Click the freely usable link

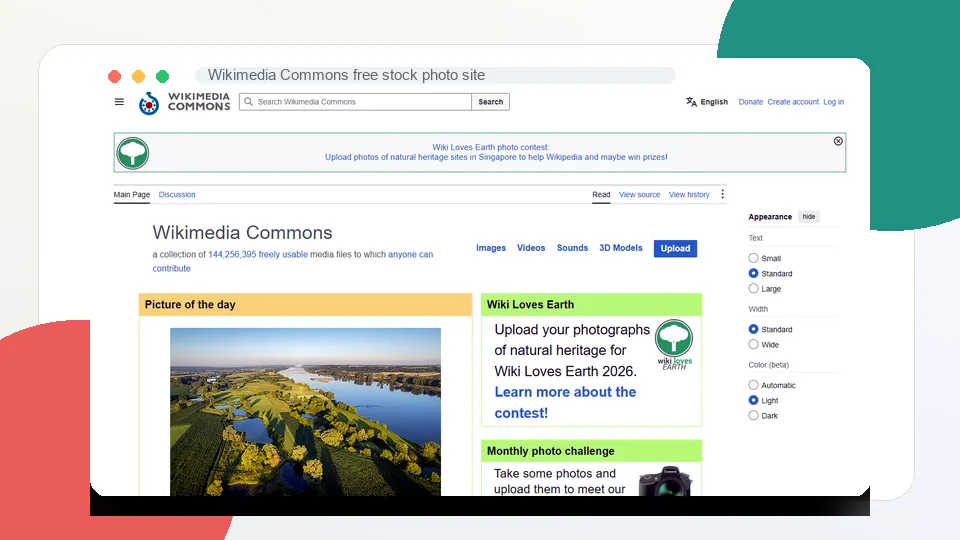[283, 255]
